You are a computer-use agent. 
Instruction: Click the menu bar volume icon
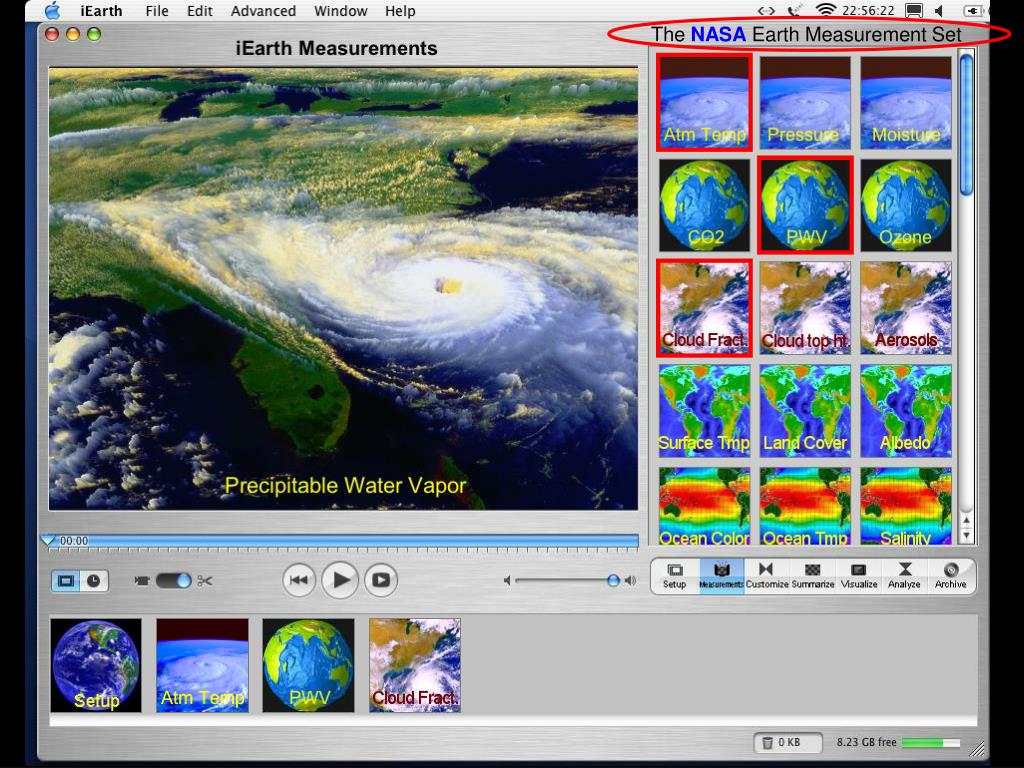coord(939,10)
